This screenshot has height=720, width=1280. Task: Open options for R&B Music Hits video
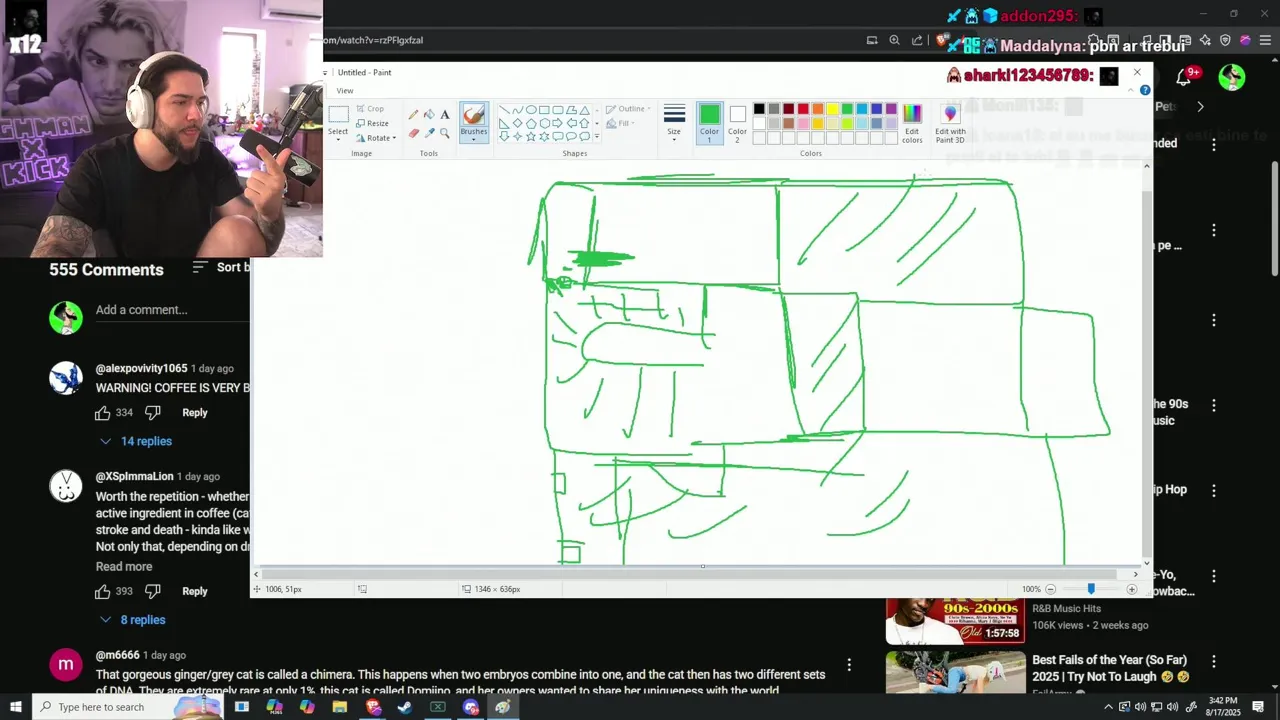[1213, 577]
